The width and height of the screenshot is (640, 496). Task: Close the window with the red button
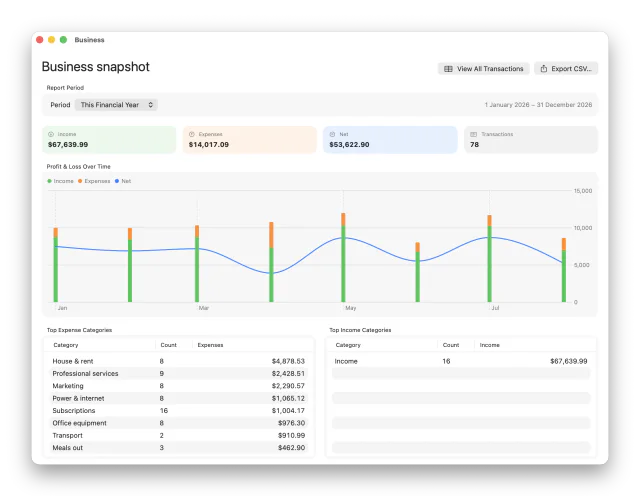tap(40, 40)
